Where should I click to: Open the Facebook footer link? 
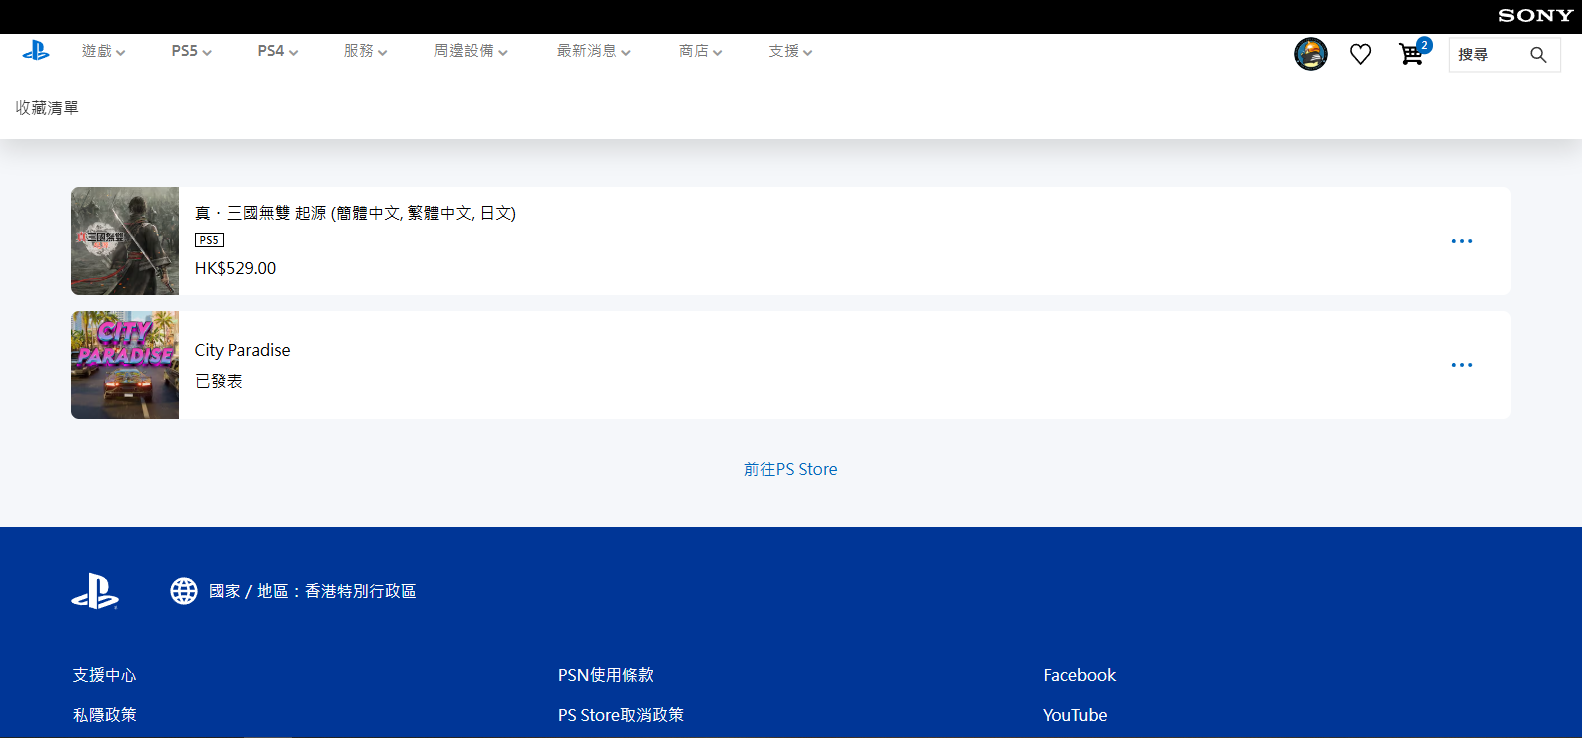1079,675
